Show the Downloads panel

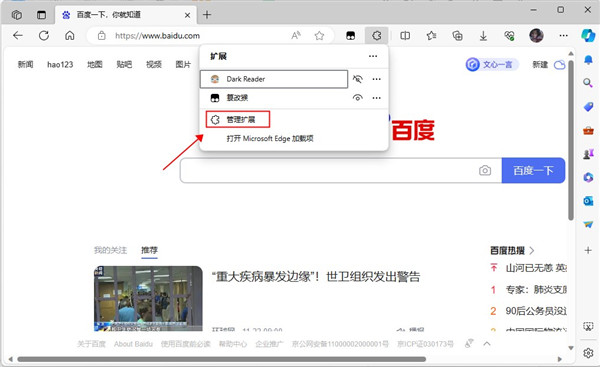pyautogui.click(x=483, y=36)
